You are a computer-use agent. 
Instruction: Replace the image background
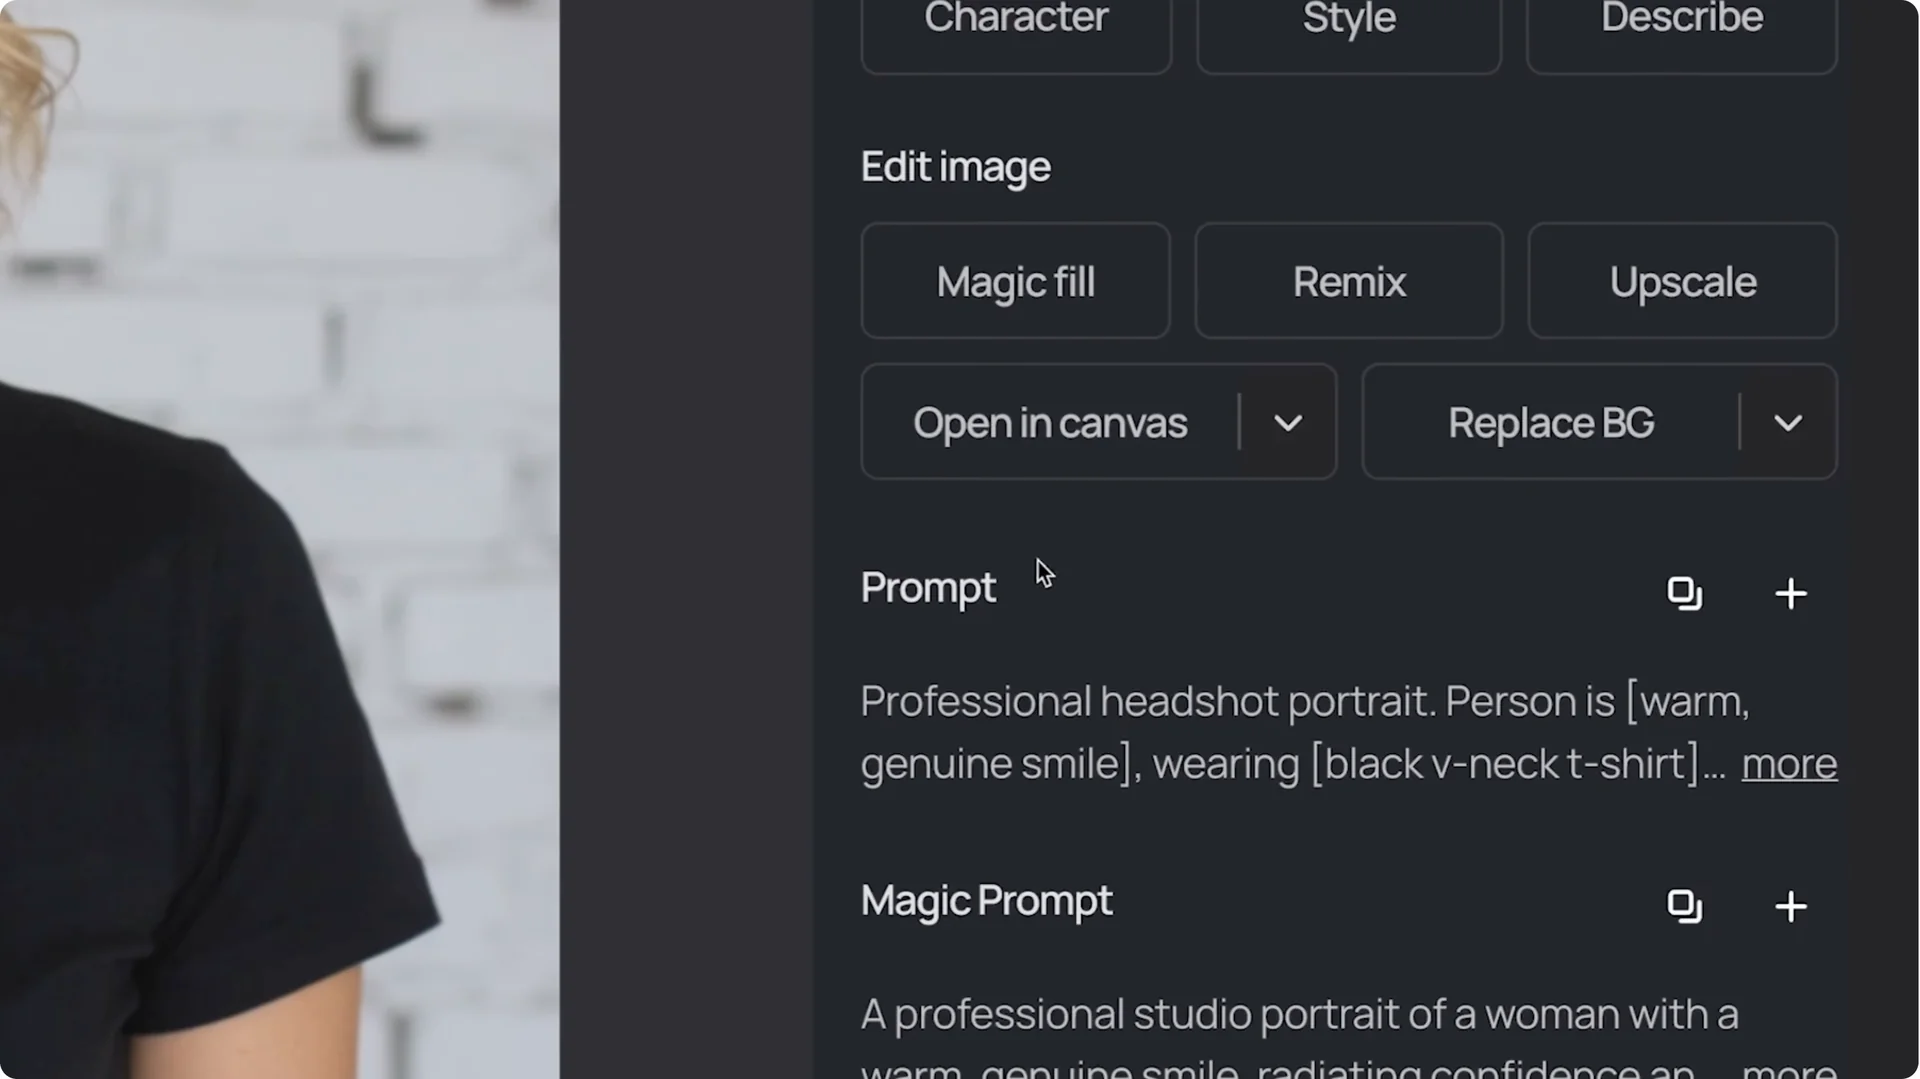pyautogui.click(x=1550, y=422)
